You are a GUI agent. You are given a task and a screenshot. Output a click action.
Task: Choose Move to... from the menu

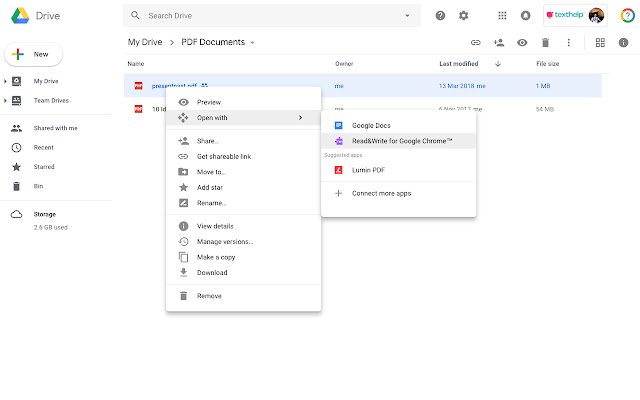[244, 172]
